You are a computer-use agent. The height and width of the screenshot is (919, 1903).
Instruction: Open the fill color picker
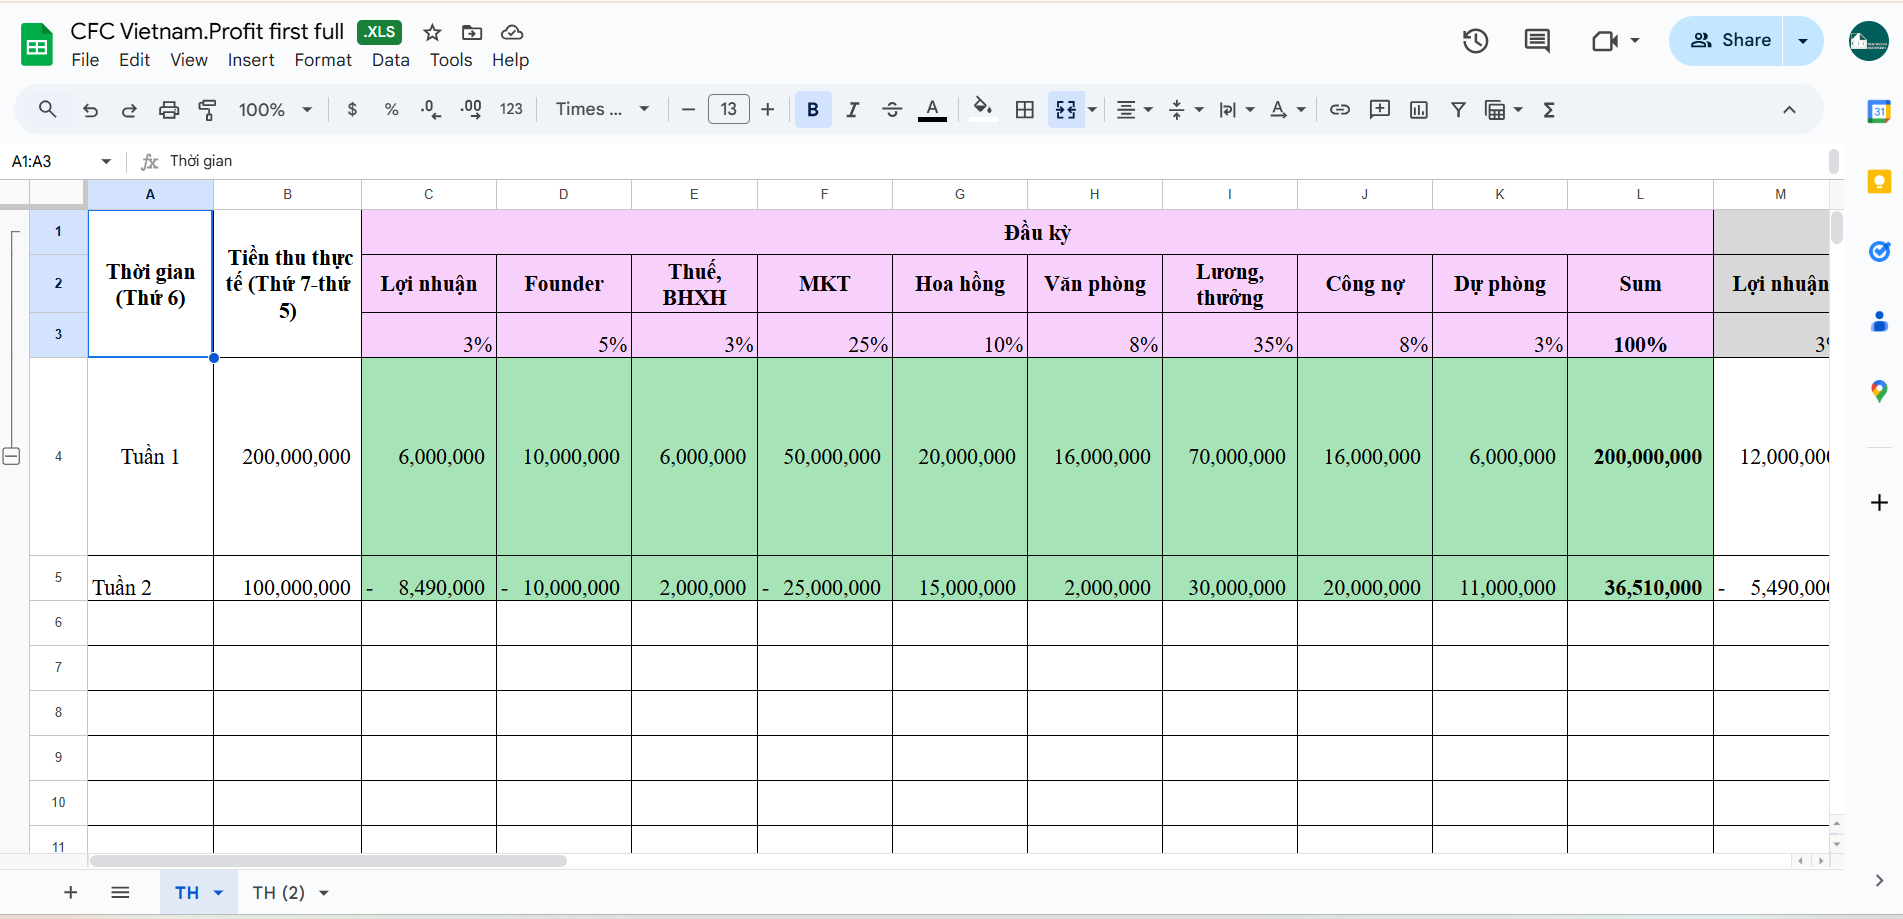pos(983,110)
